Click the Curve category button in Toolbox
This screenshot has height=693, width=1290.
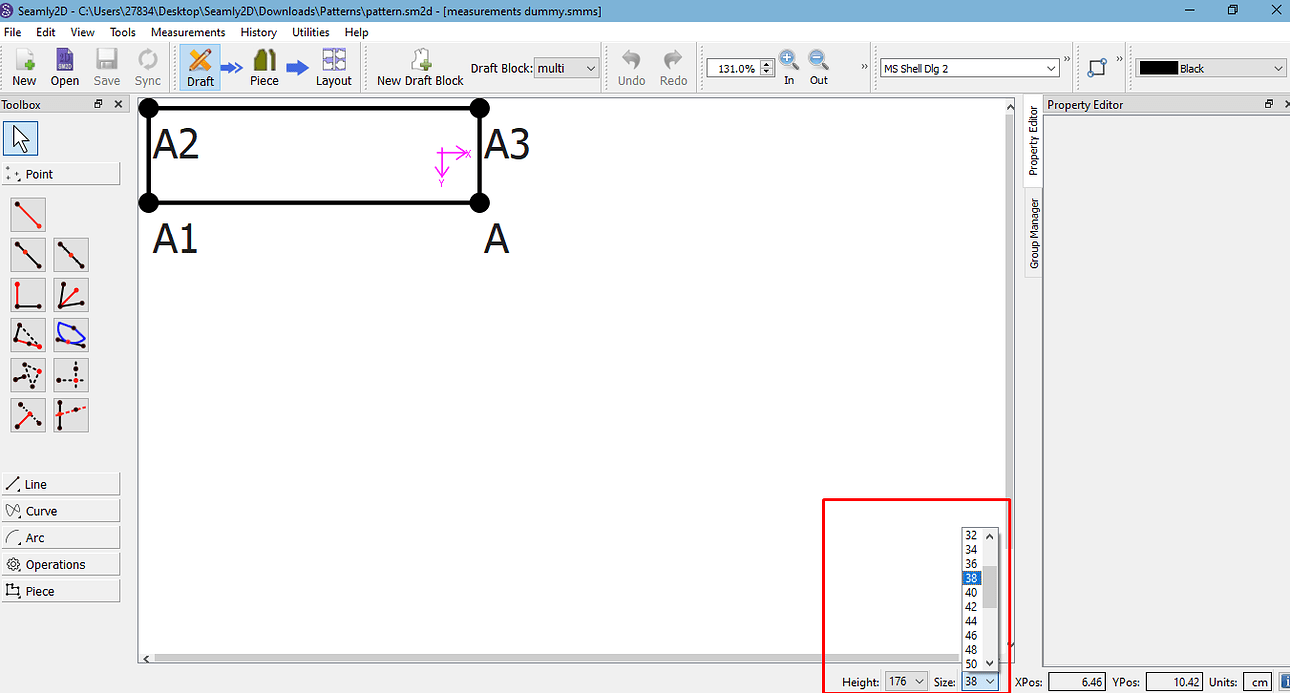coord(61,511)
